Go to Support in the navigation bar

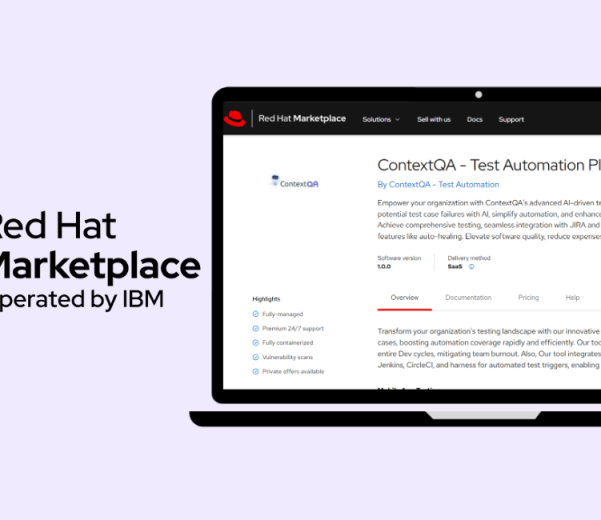pos(511,119)
